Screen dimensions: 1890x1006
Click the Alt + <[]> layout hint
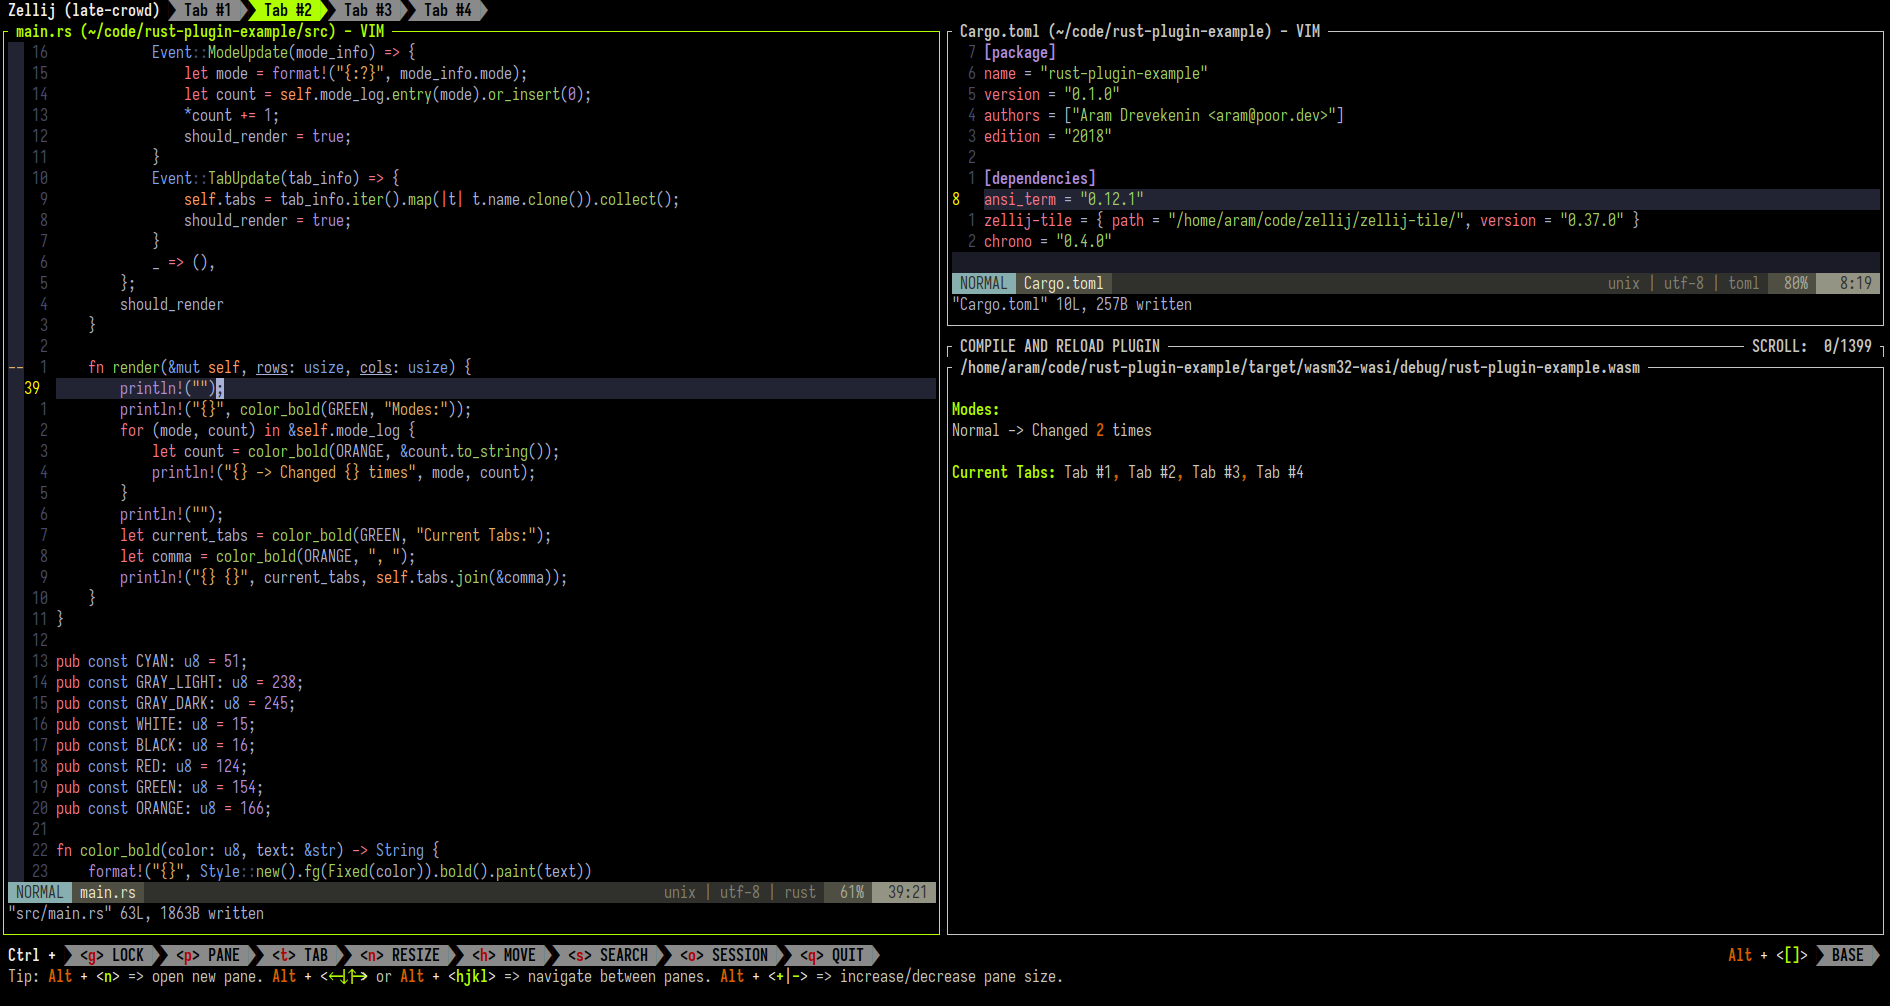tap(1768, 955)
